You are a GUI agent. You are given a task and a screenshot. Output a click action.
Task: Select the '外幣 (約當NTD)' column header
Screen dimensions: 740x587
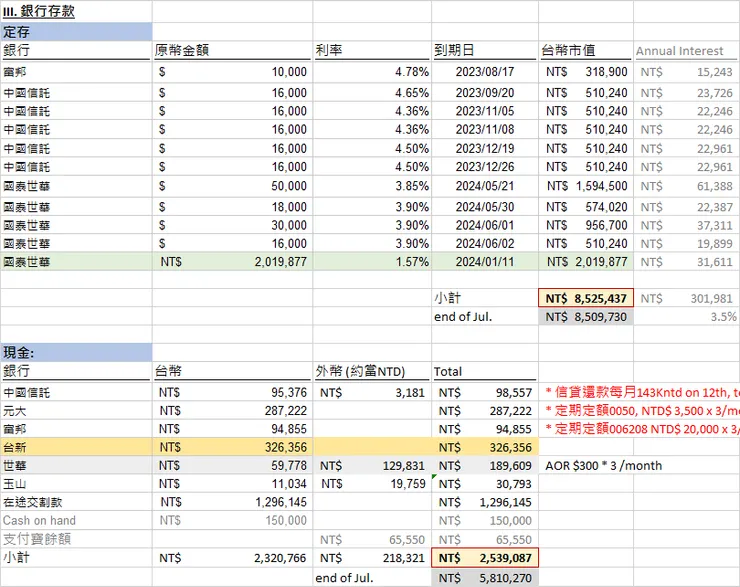click(360, 371)
